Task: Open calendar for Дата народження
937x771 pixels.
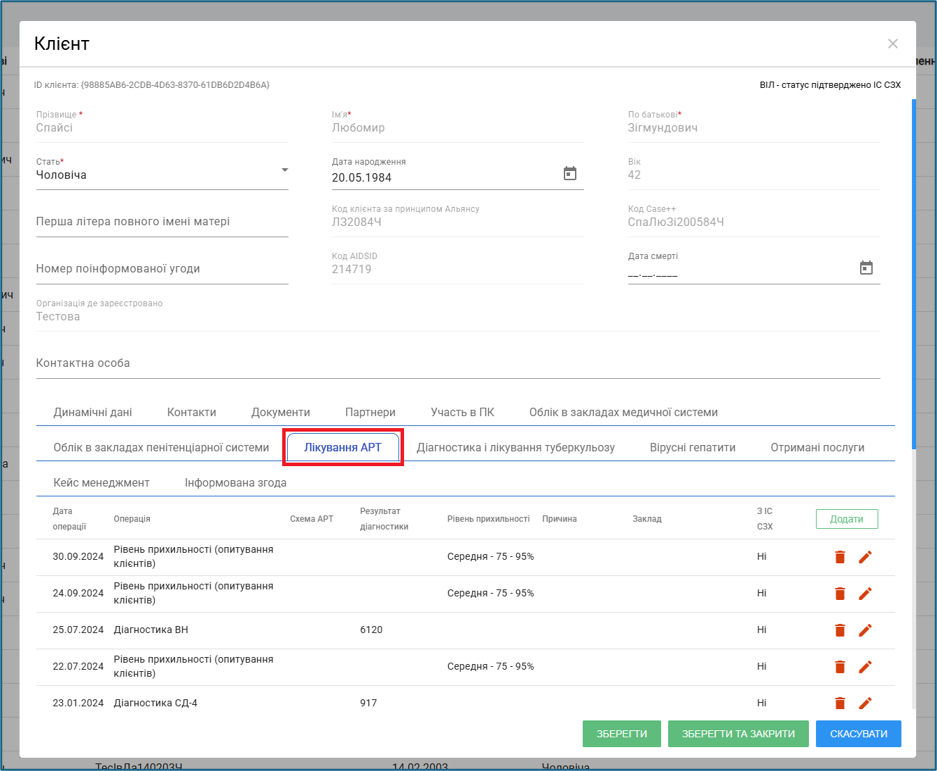Action: (x=570, y=174)
